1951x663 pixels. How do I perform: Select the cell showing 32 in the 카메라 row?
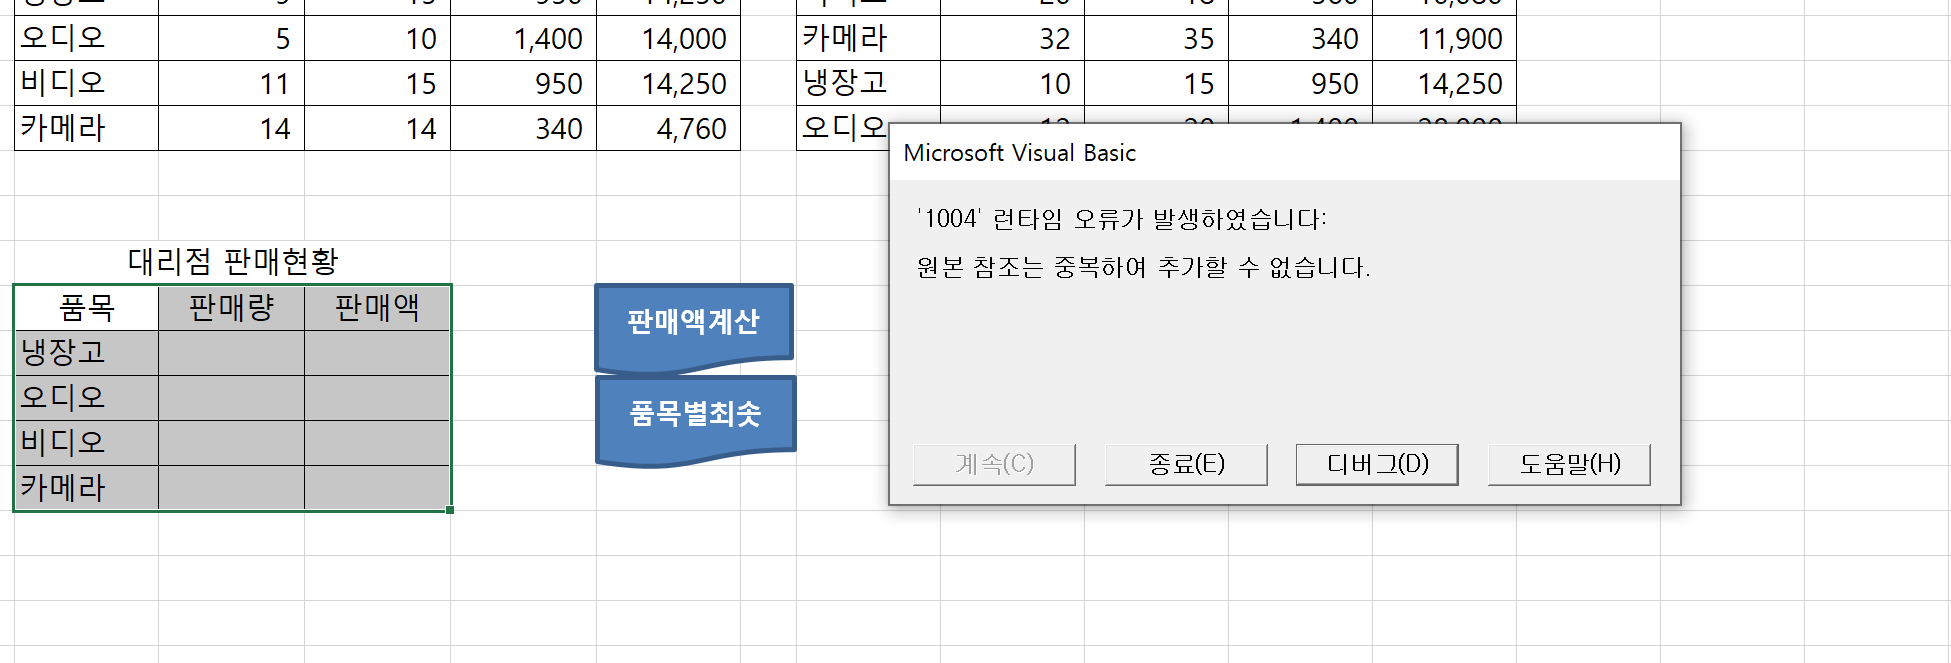click(1012, 39)
